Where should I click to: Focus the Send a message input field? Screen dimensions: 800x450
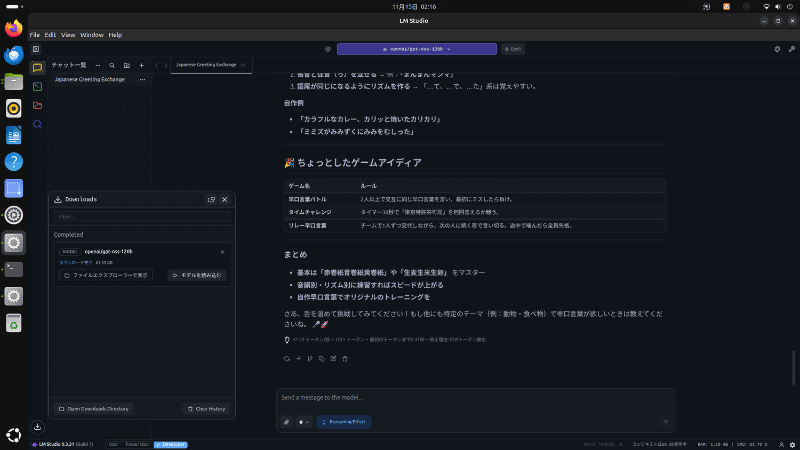[x=476, y=398]
